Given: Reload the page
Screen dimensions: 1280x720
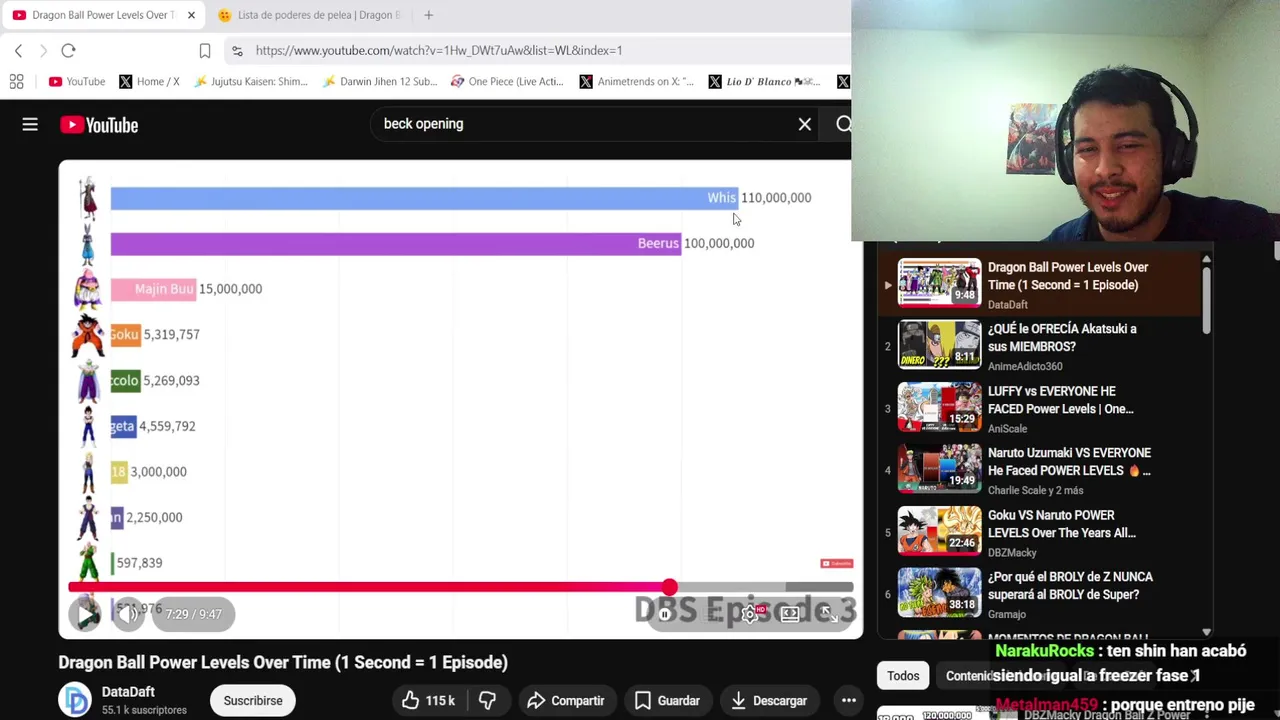Looking at the screenshot, I should click(68, 51).
